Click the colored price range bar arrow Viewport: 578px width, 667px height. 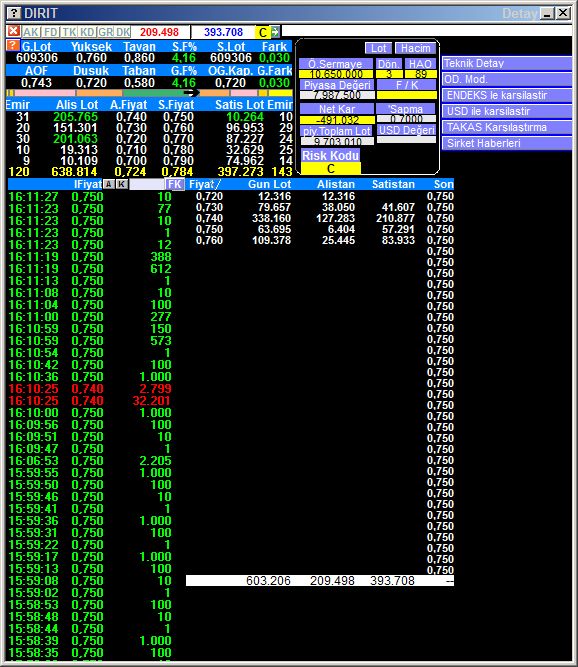191,93
